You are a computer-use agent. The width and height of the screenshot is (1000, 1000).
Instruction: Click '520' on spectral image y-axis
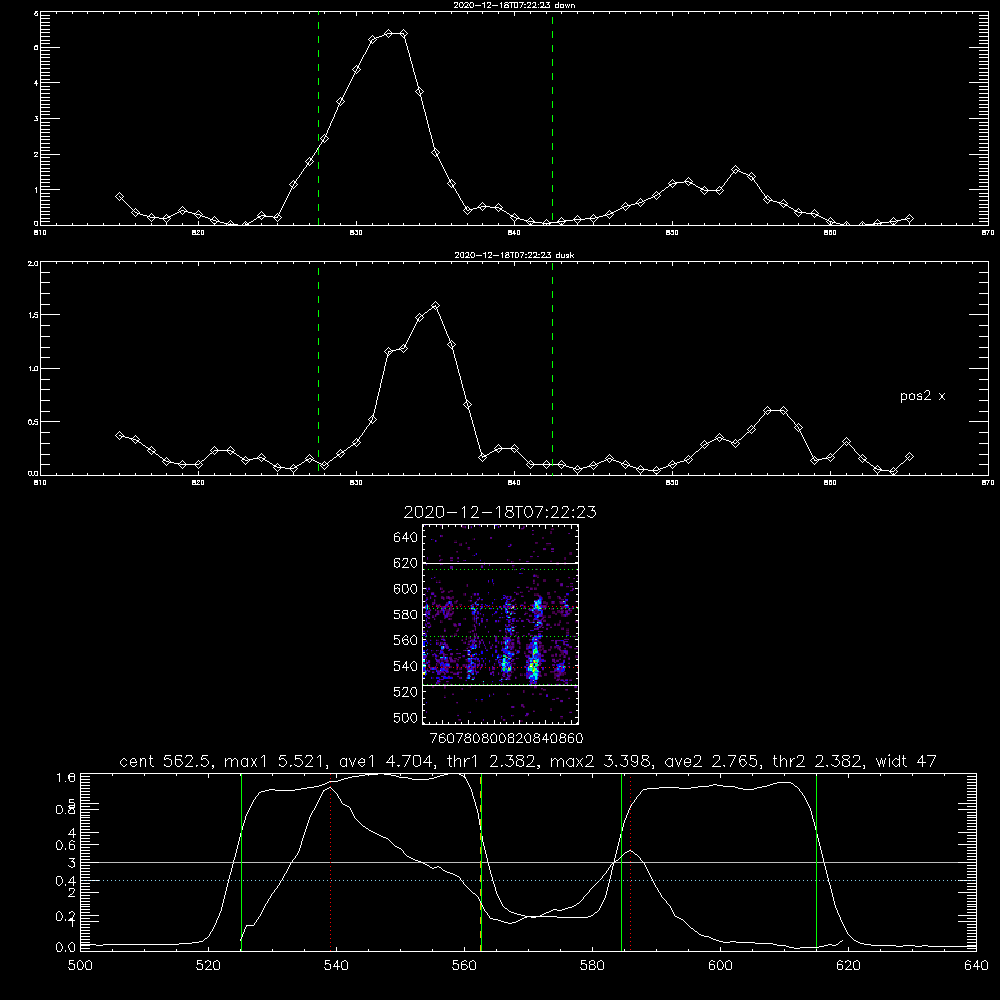[406, 692]
